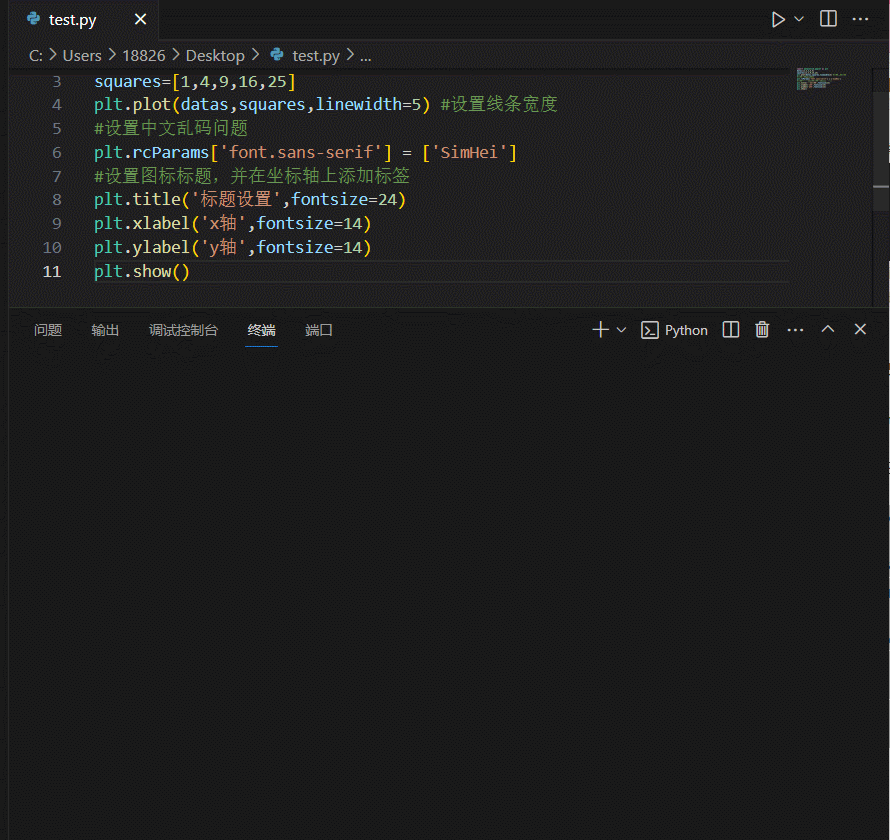Run the Python file with play button

tap(778, 19)
